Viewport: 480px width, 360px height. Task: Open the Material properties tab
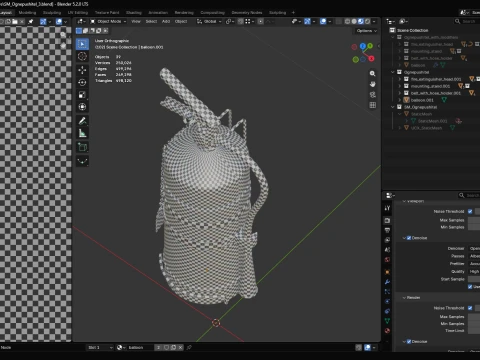tap(387, 331)
